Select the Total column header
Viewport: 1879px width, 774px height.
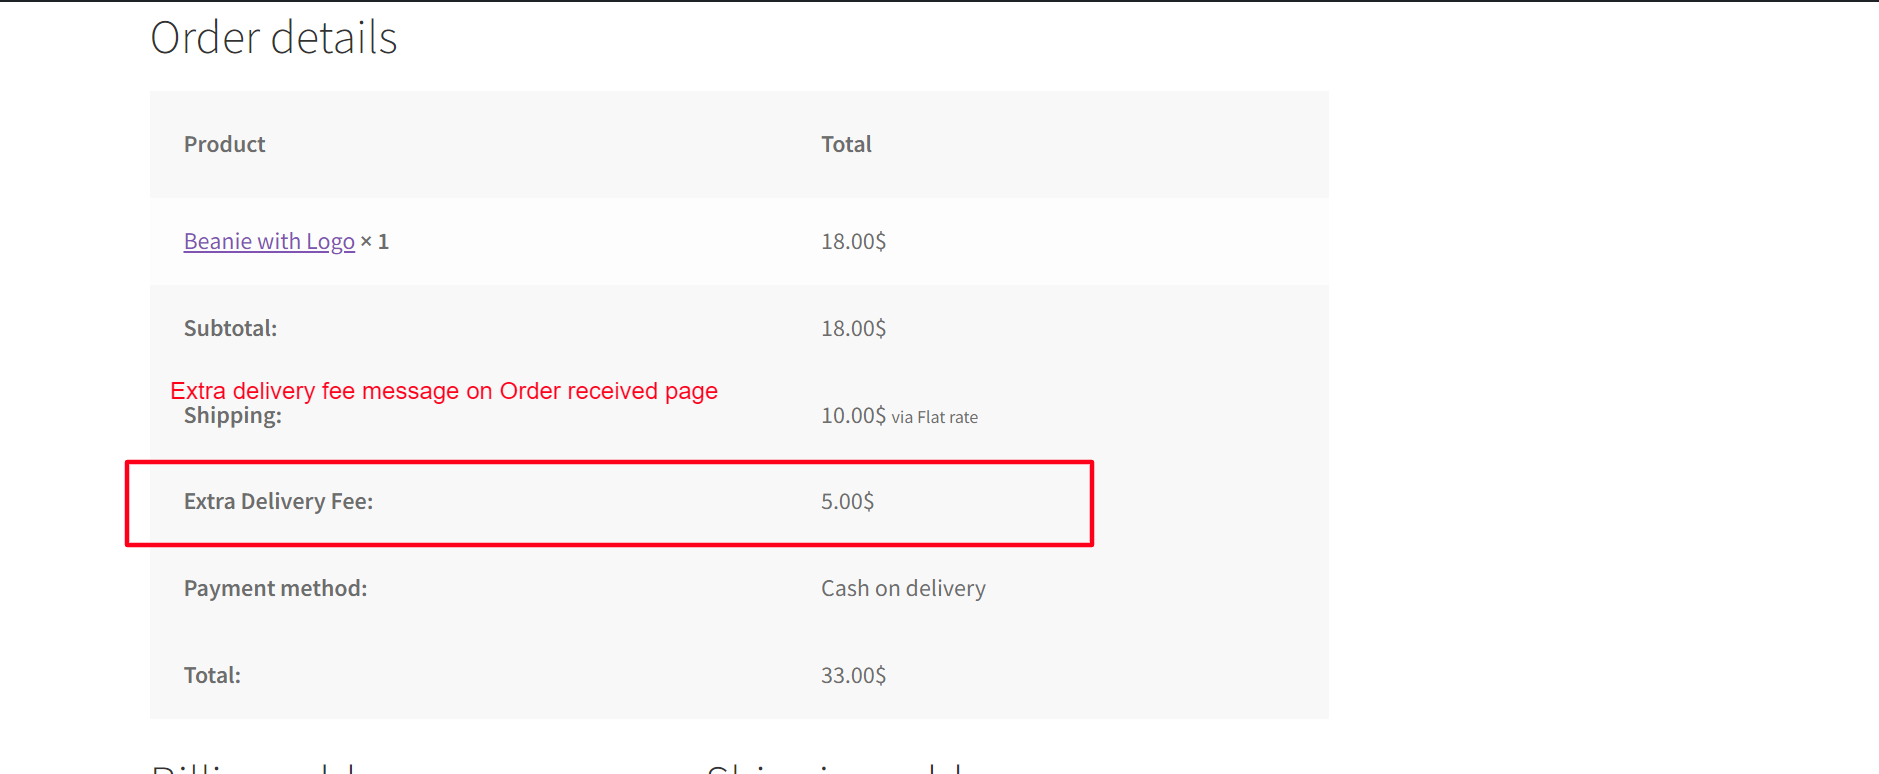[845, 144]
